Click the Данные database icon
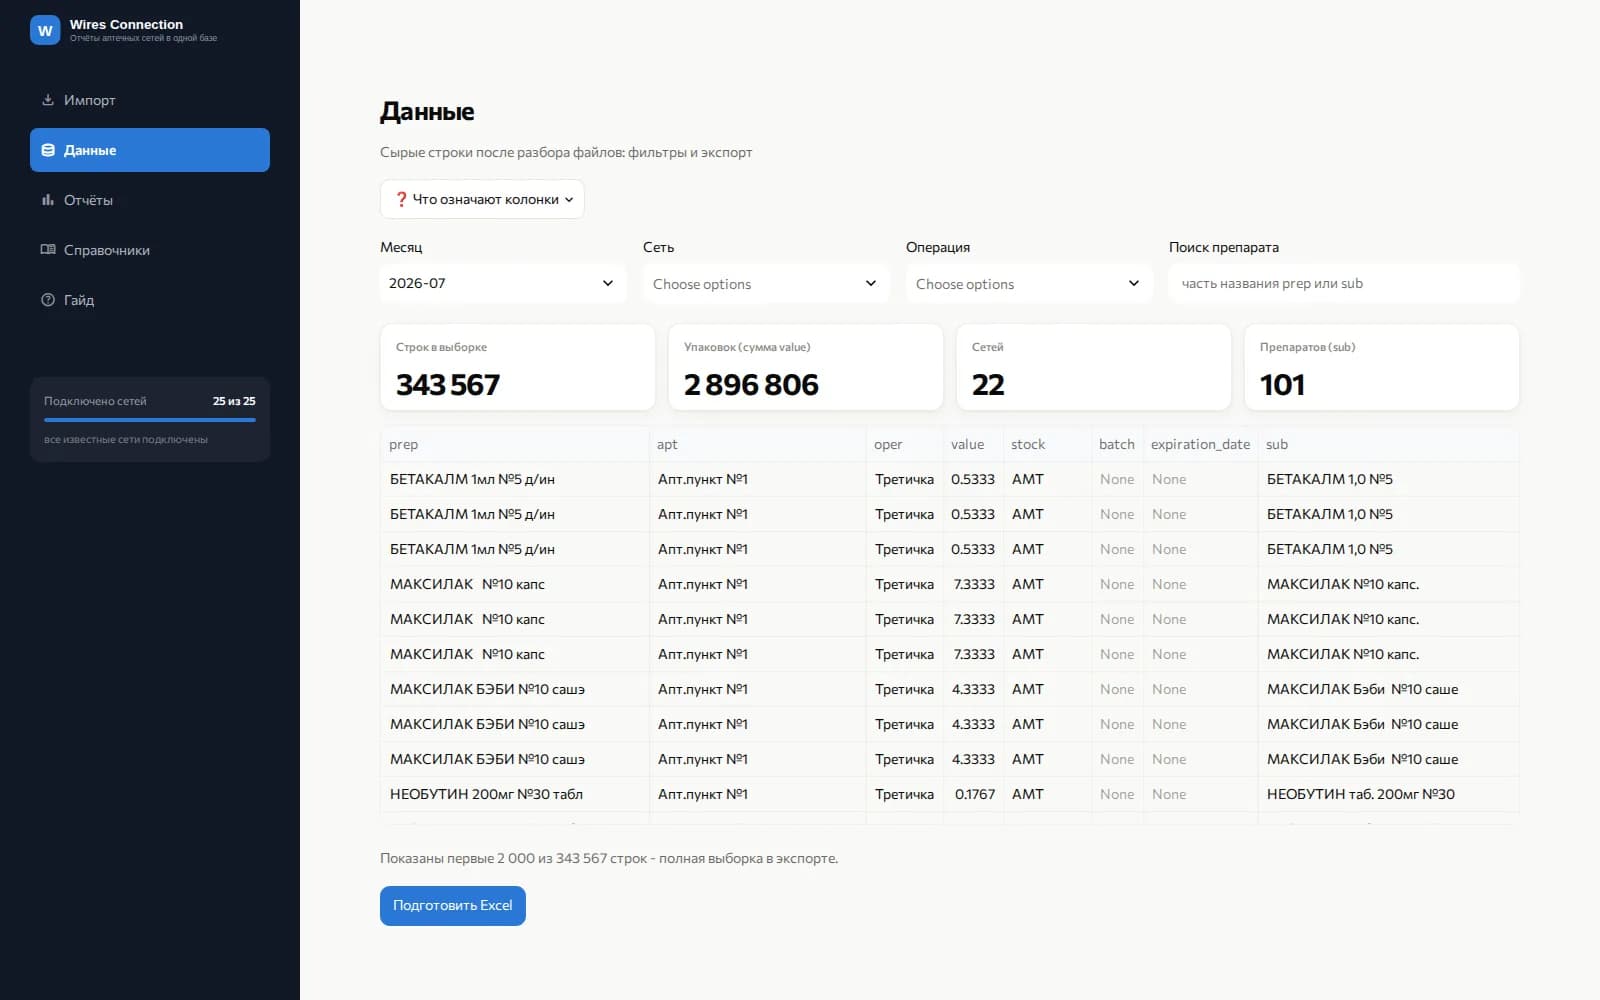 point(48,150)
